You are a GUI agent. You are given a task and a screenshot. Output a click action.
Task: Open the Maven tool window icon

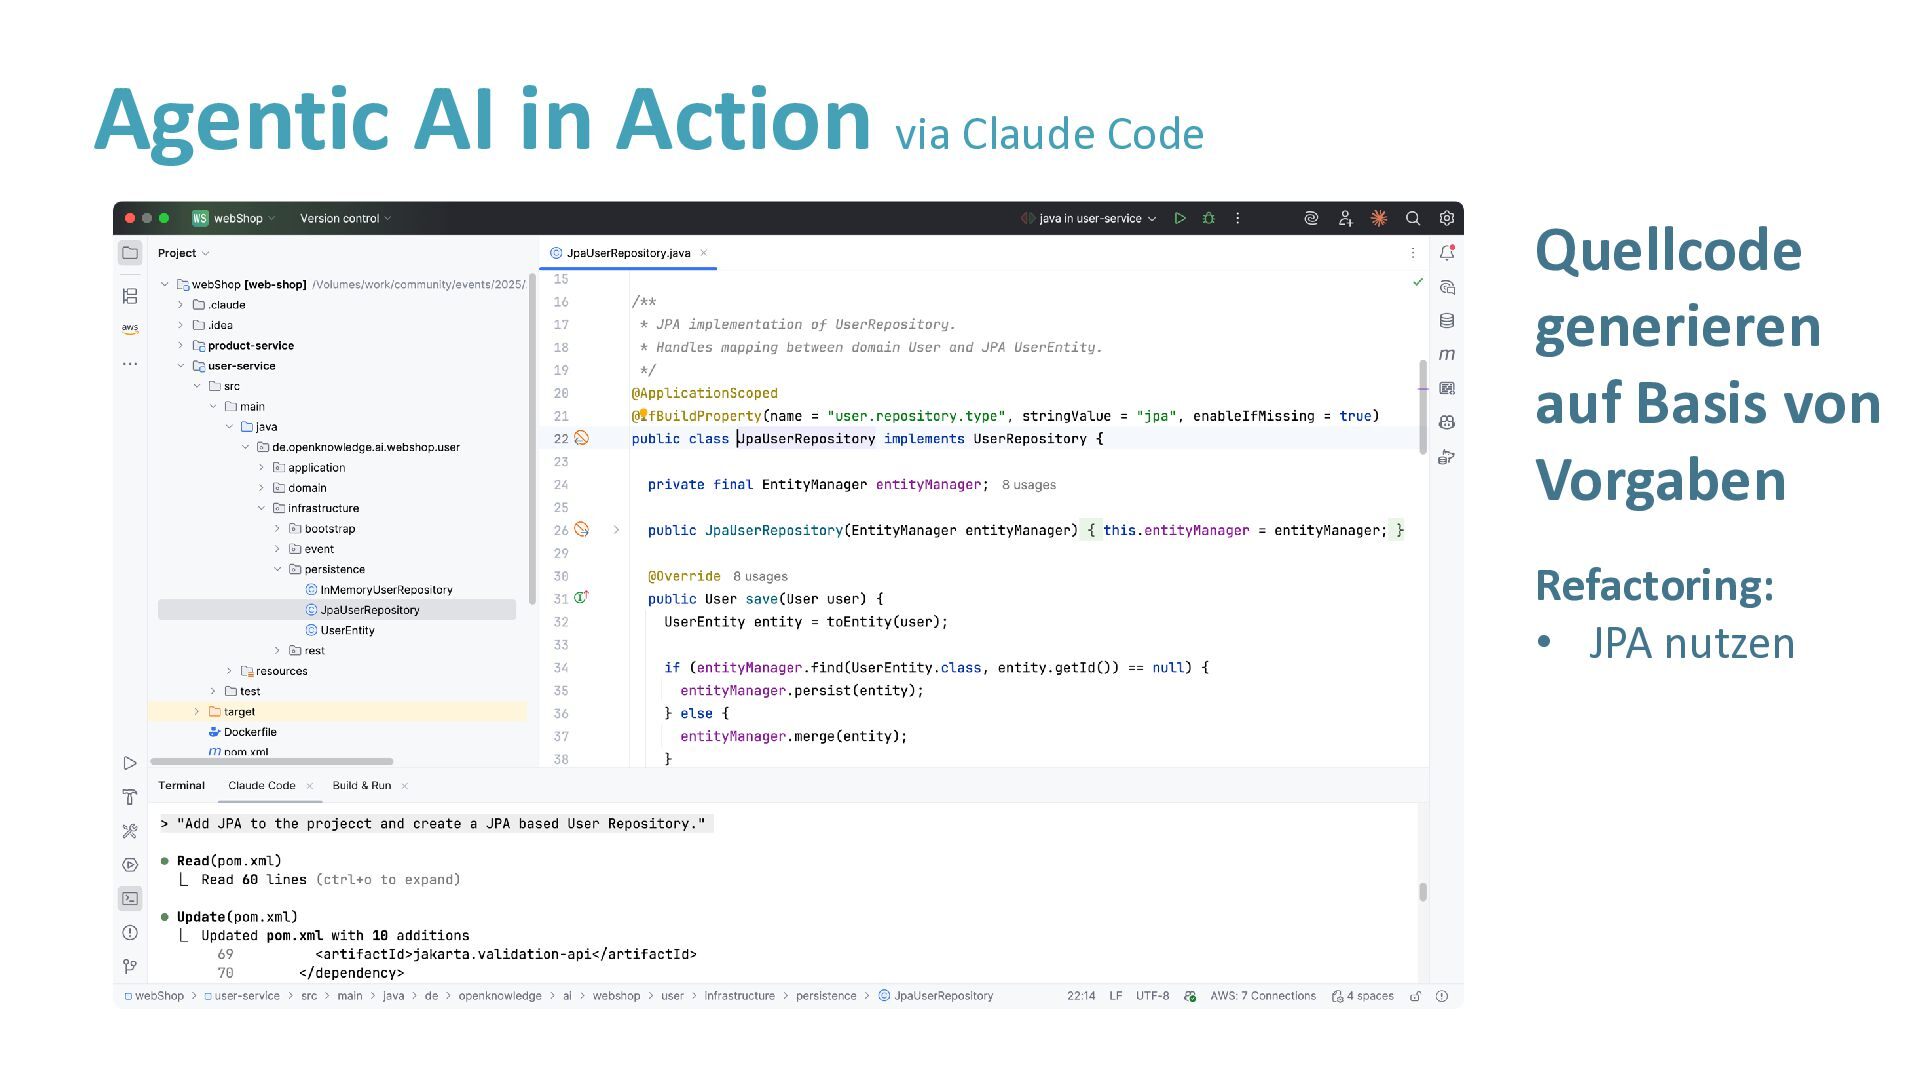(1446, 354)
